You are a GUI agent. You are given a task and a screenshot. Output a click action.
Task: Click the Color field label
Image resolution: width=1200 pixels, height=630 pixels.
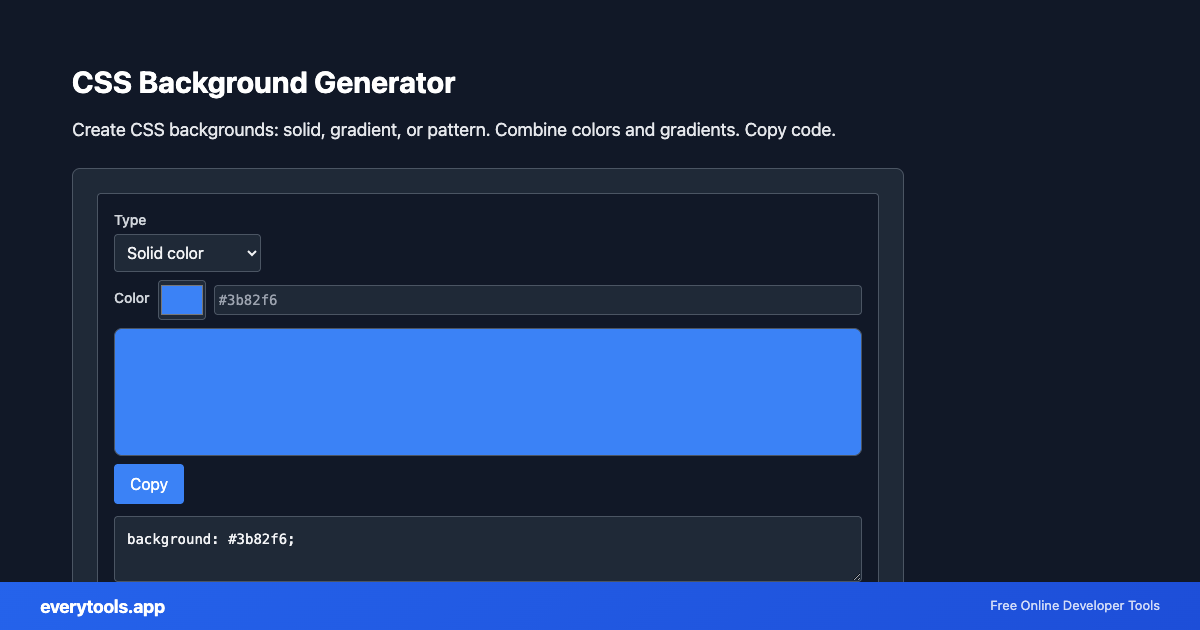point(132,298)
